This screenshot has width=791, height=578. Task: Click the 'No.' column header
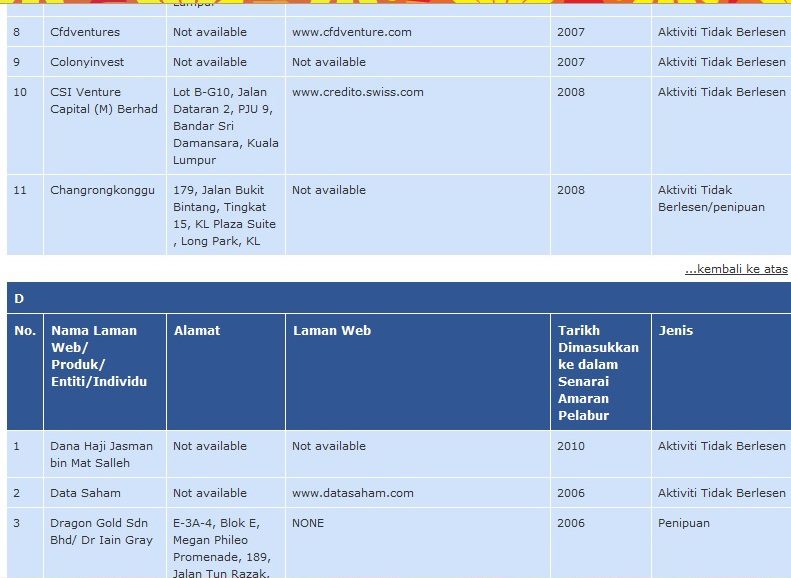[x=25, y=331]
